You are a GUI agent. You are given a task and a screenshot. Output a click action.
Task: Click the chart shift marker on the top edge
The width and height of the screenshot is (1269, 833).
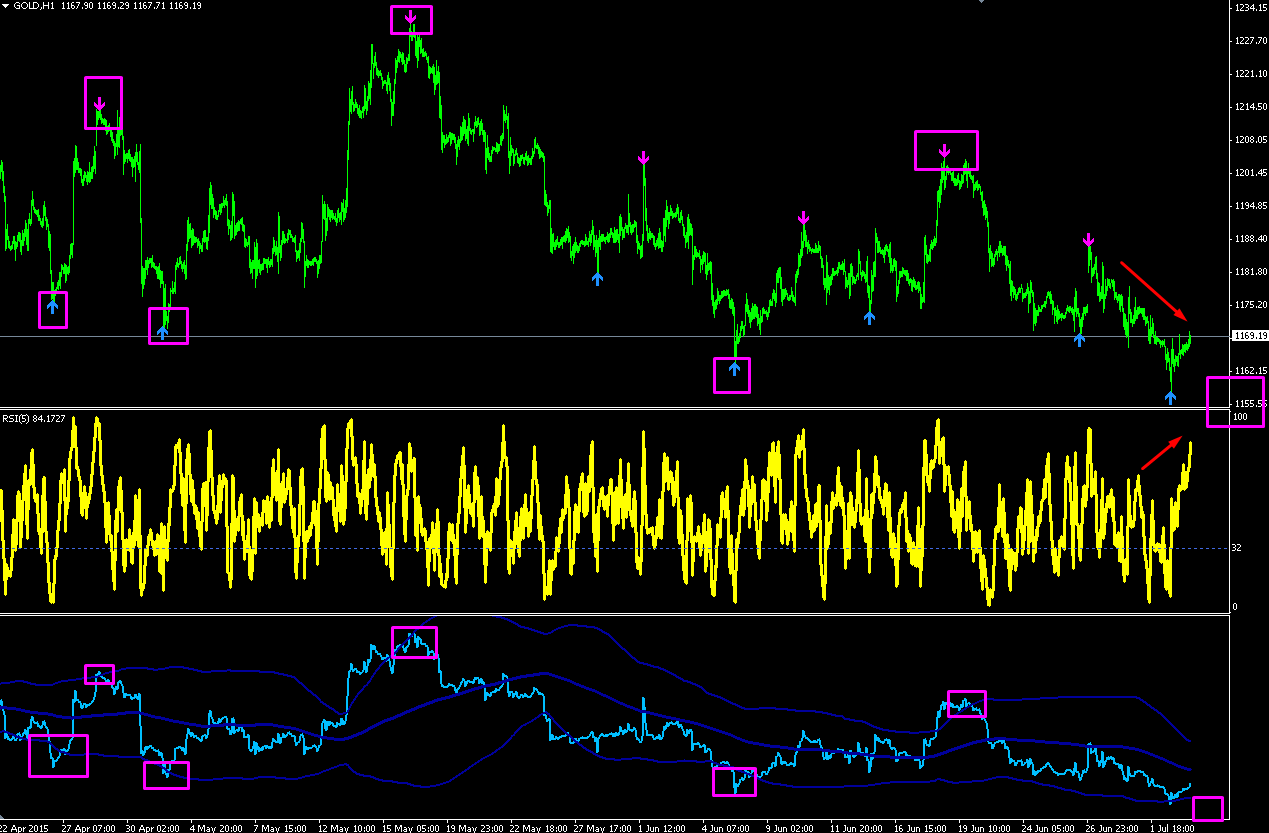pos(982,4)
